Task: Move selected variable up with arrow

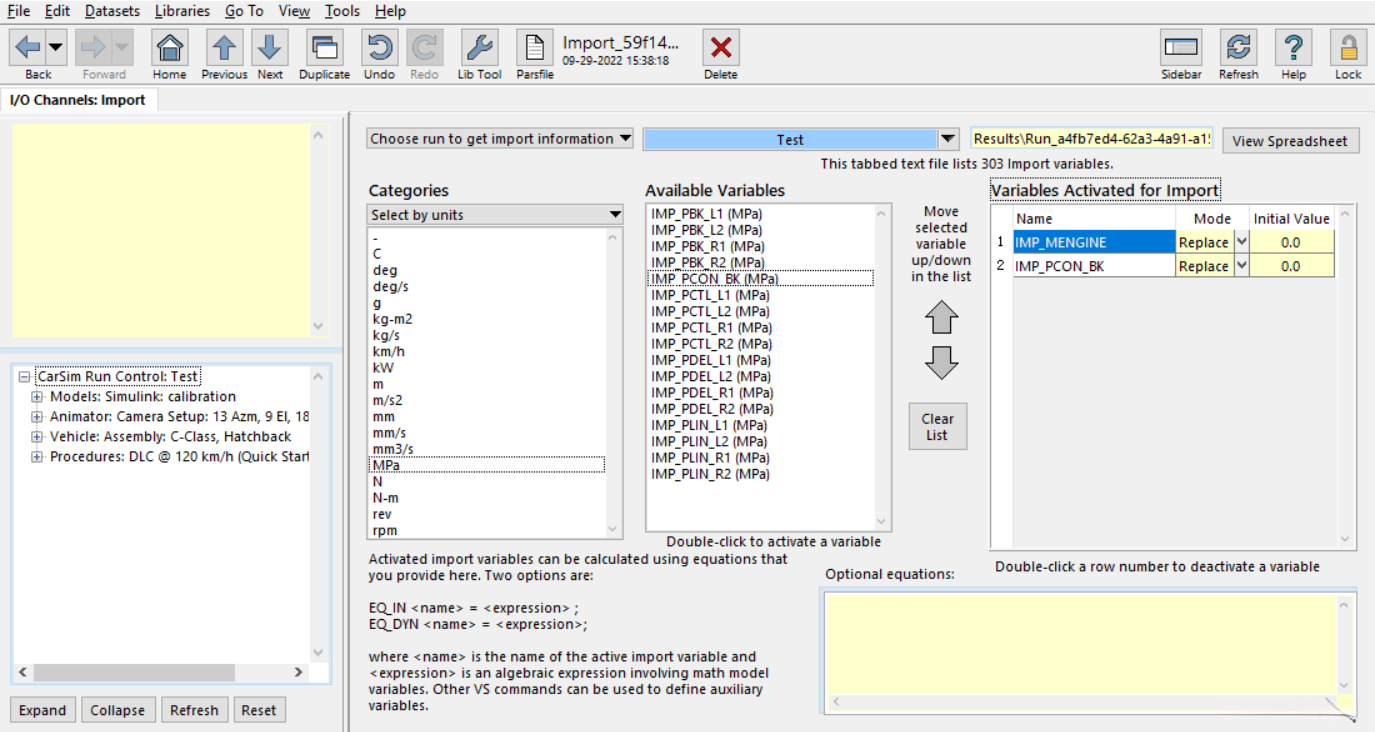Action: point(941,318)
